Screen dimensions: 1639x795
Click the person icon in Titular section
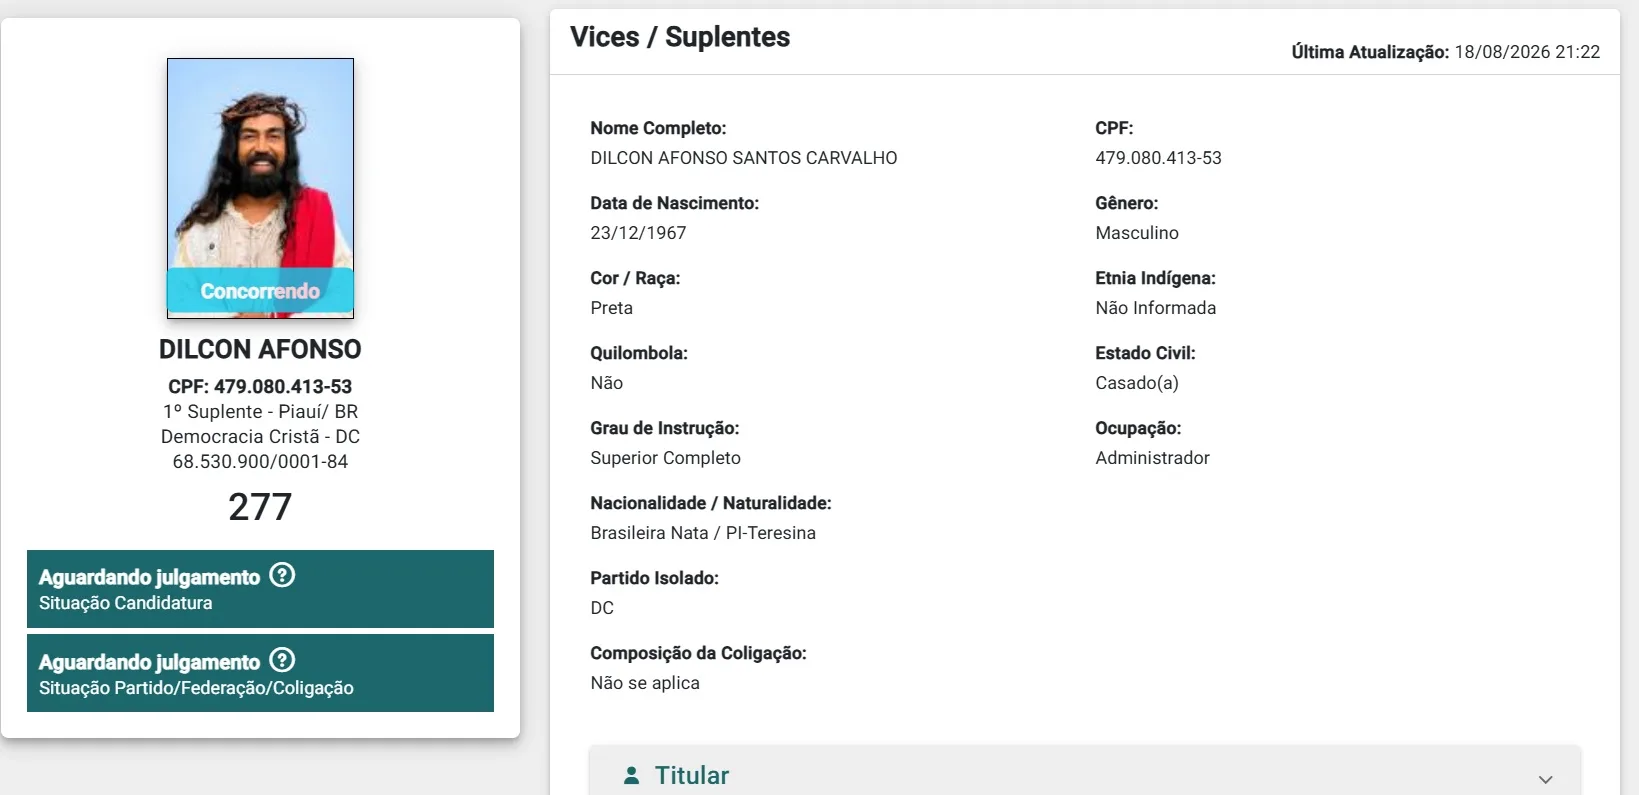(631, 775)
